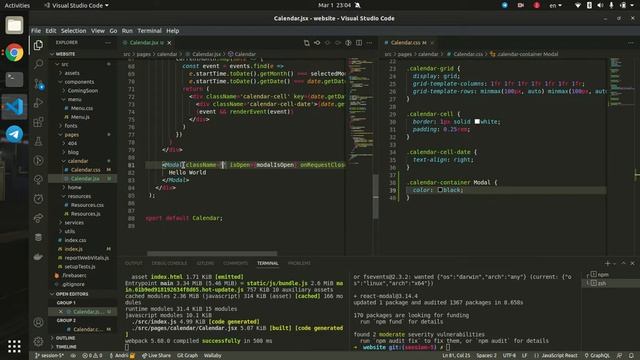Viewport: 640px width, 360px height.
Task: Click UTF-8 encoding in status bar
Action: click(509, 356)
